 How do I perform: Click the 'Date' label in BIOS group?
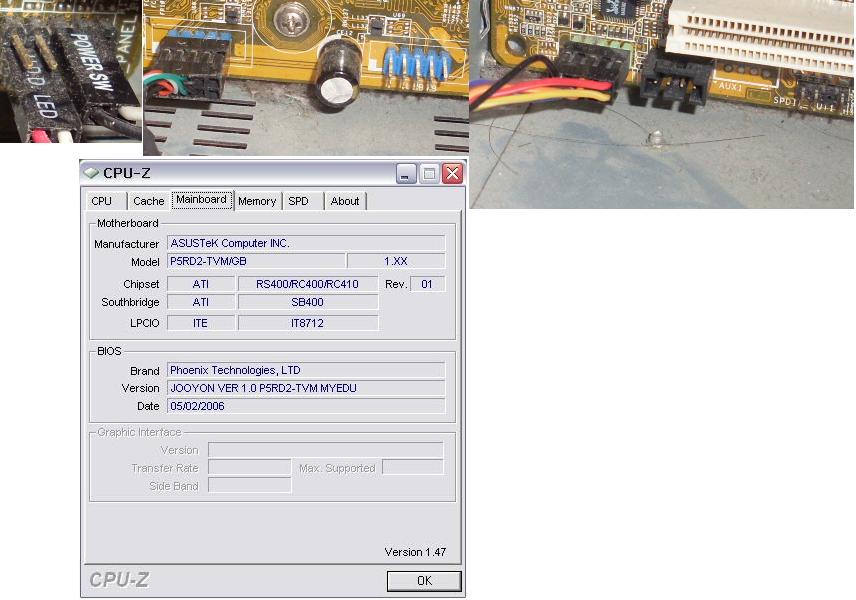[148, 407]
